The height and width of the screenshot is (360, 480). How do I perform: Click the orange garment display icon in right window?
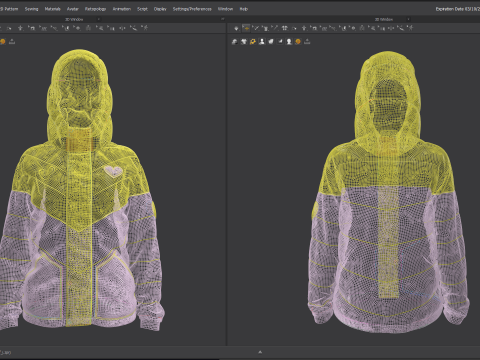253,41
